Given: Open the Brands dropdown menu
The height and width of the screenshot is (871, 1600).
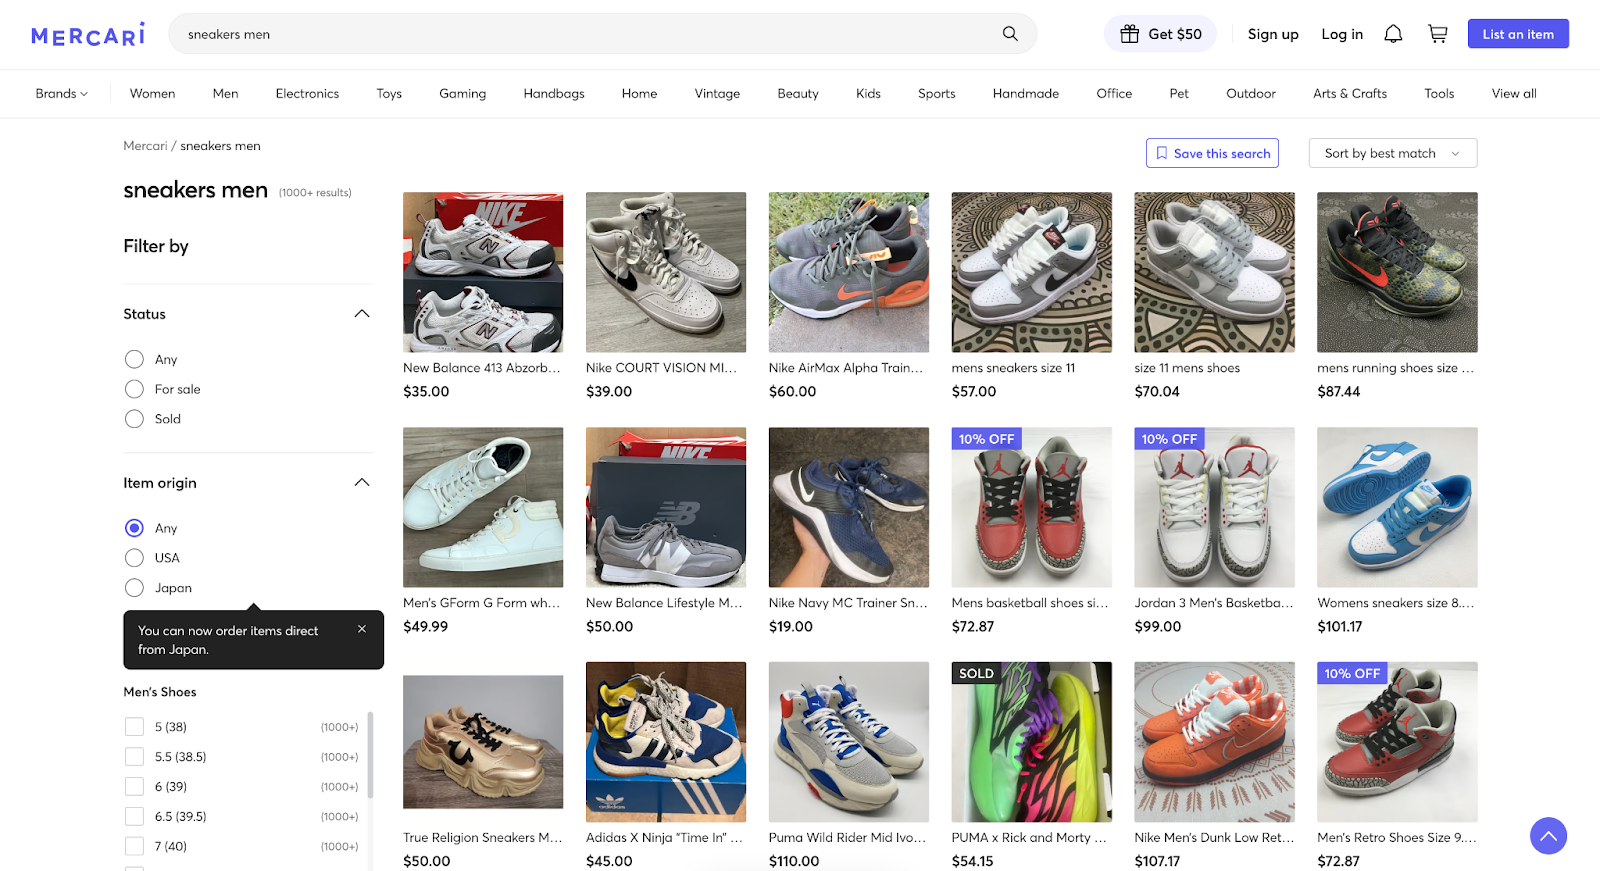Looking at the screenshot, I should point(62,94).
